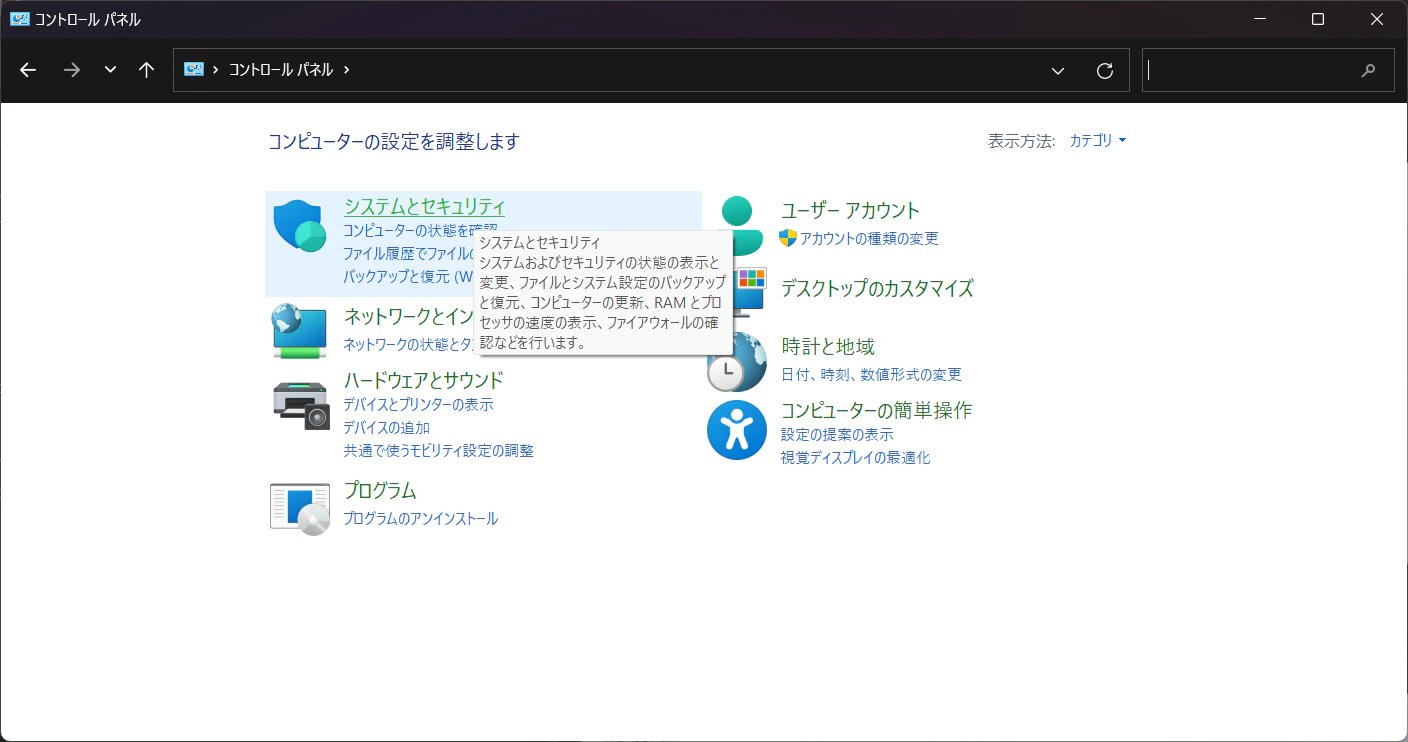Viewport: 1408px width, 742px height.
Task: Open the Hardware and Sound printer icon
Action: tap(300, 405)
